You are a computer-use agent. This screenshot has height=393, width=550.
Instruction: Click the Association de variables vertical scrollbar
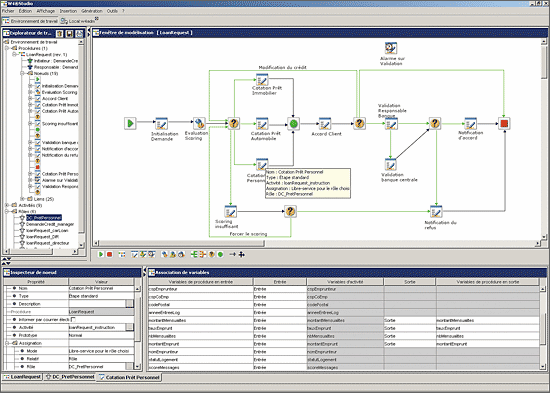[543, 328]
